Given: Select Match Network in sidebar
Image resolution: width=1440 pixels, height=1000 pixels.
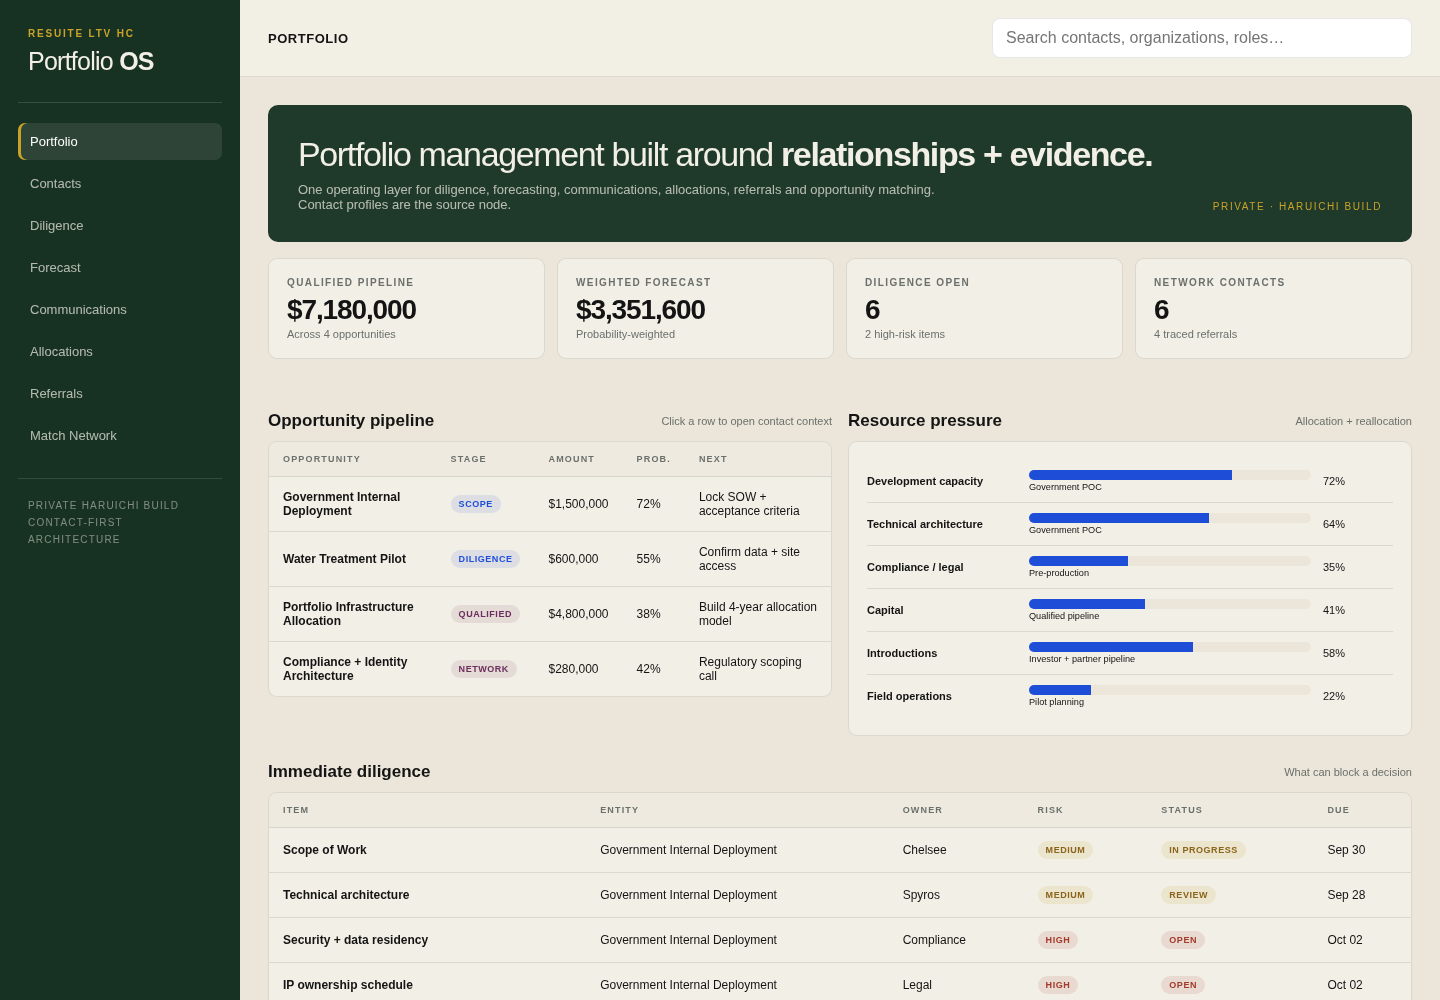Looking at the screenshot, I should click(x=120, y=436).
